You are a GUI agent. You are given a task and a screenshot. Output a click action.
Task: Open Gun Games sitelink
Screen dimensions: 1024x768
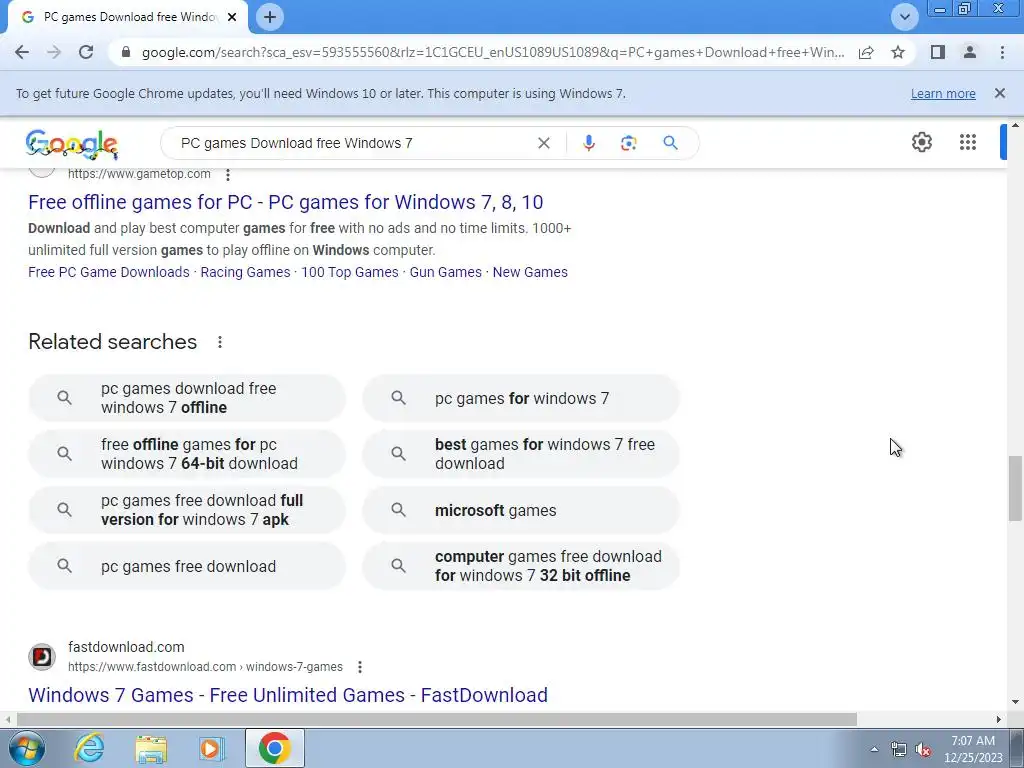click(445, 272)
